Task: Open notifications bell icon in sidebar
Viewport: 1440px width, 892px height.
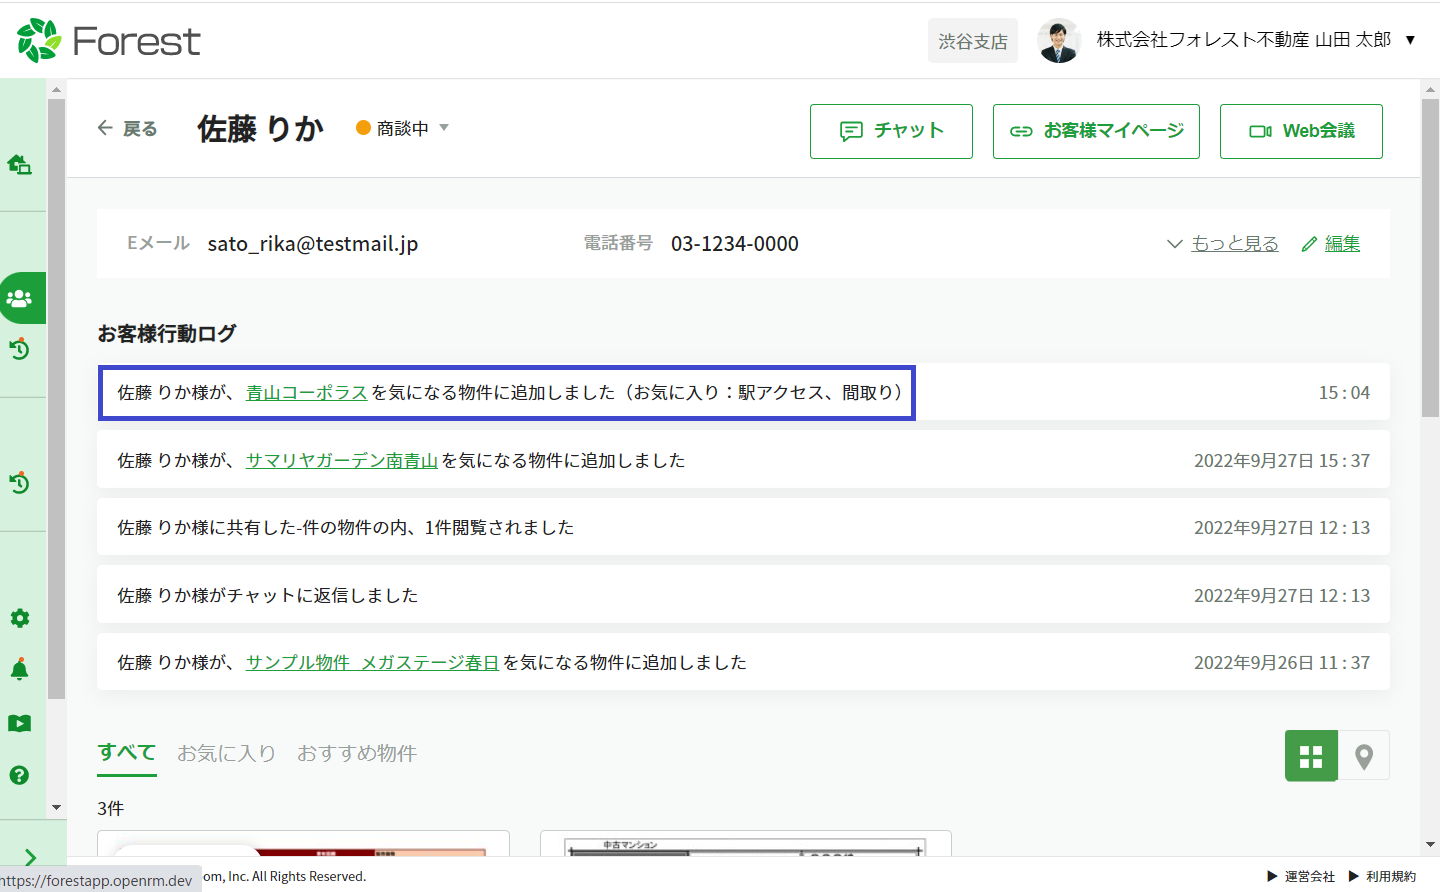Action: (19, 670)
